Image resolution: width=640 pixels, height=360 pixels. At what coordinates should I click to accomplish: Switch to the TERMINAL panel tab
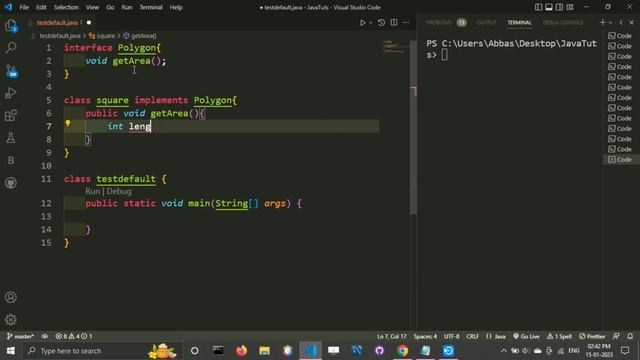519,23
